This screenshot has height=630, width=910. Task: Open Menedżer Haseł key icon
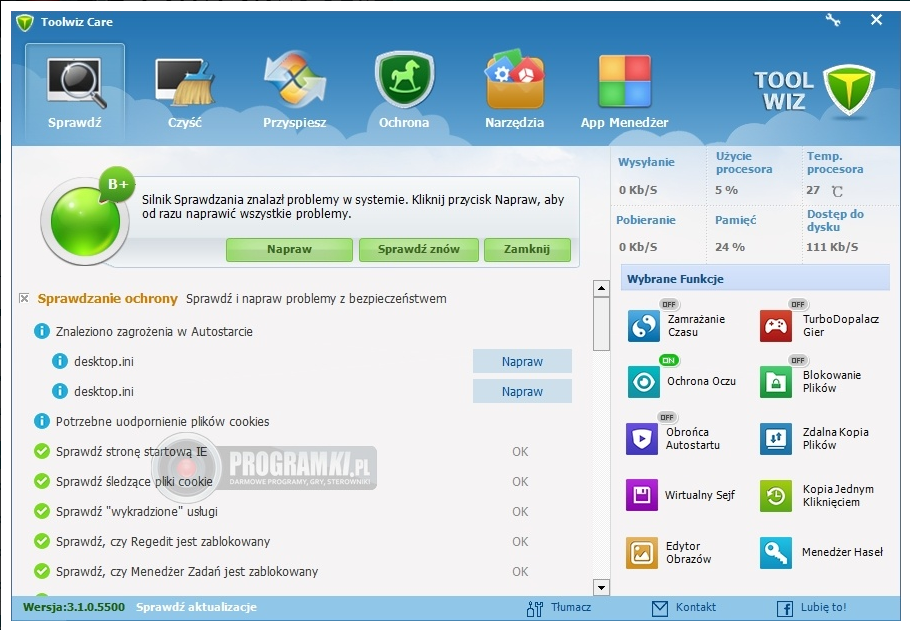click(x=776, y=553)
